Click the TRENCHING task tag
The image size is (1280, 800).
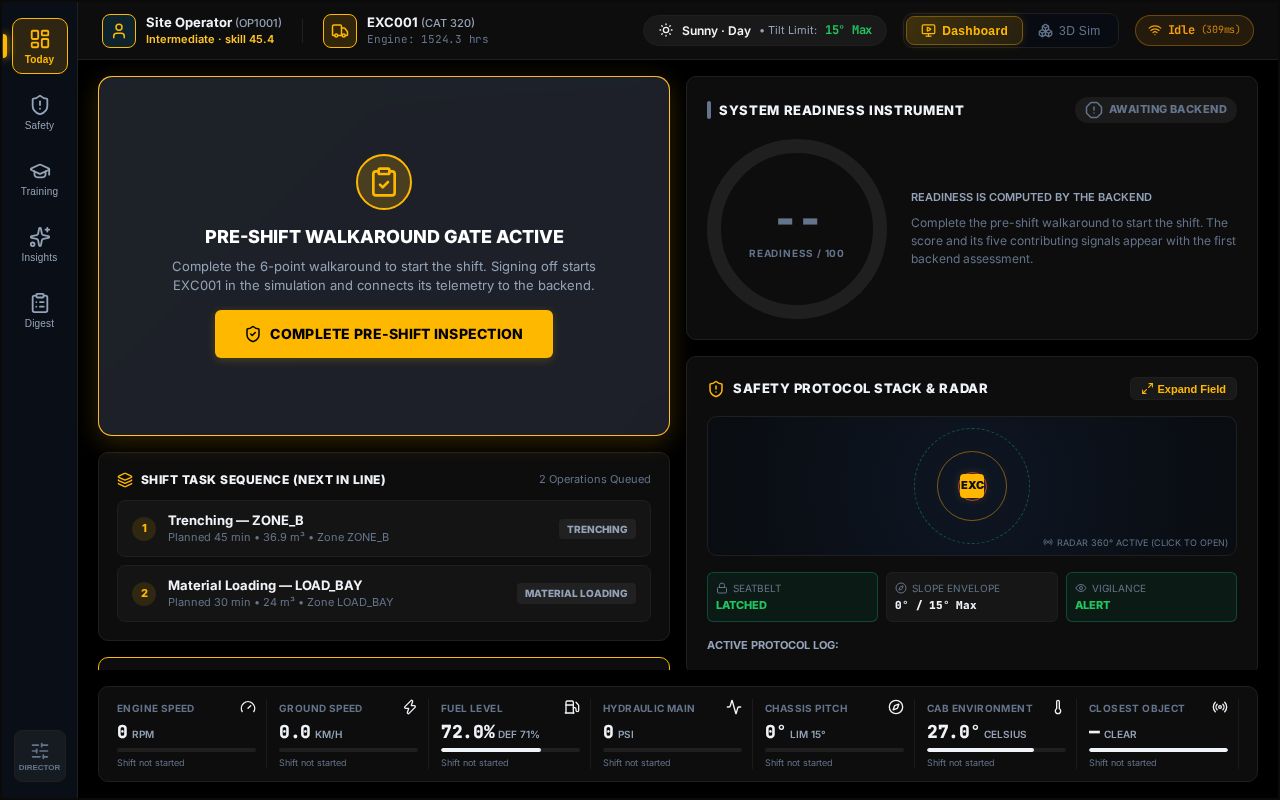(x=597, y=529)
